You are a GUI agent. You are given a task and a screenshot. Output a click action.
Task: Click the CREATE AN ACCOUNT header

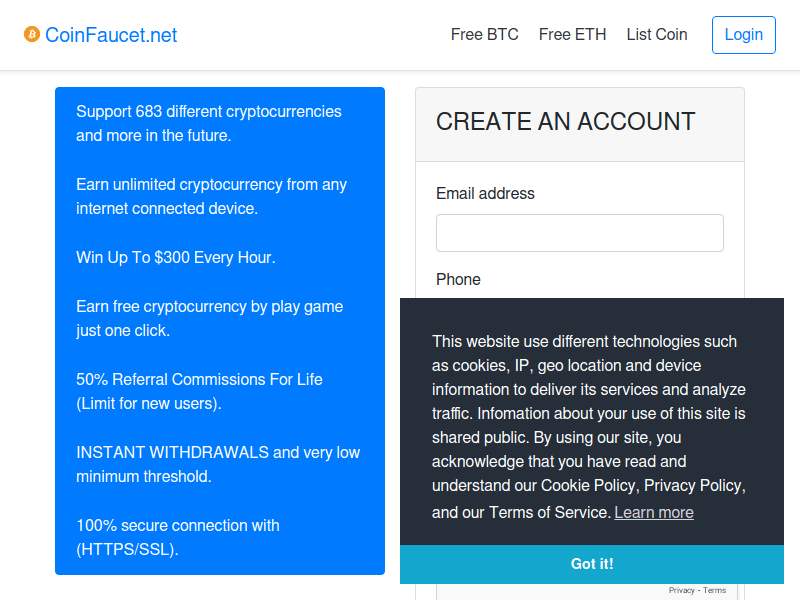pos(566,122)
